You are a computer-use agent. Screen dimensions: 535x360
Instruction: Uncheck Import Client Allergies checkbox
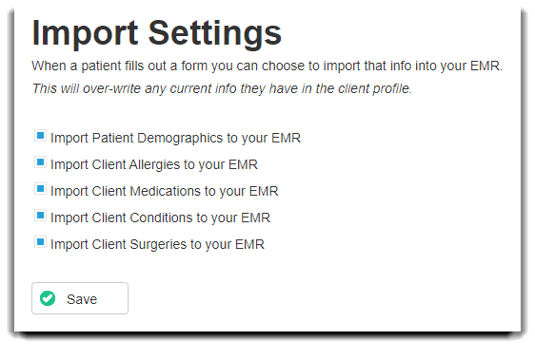coord(40,162)
